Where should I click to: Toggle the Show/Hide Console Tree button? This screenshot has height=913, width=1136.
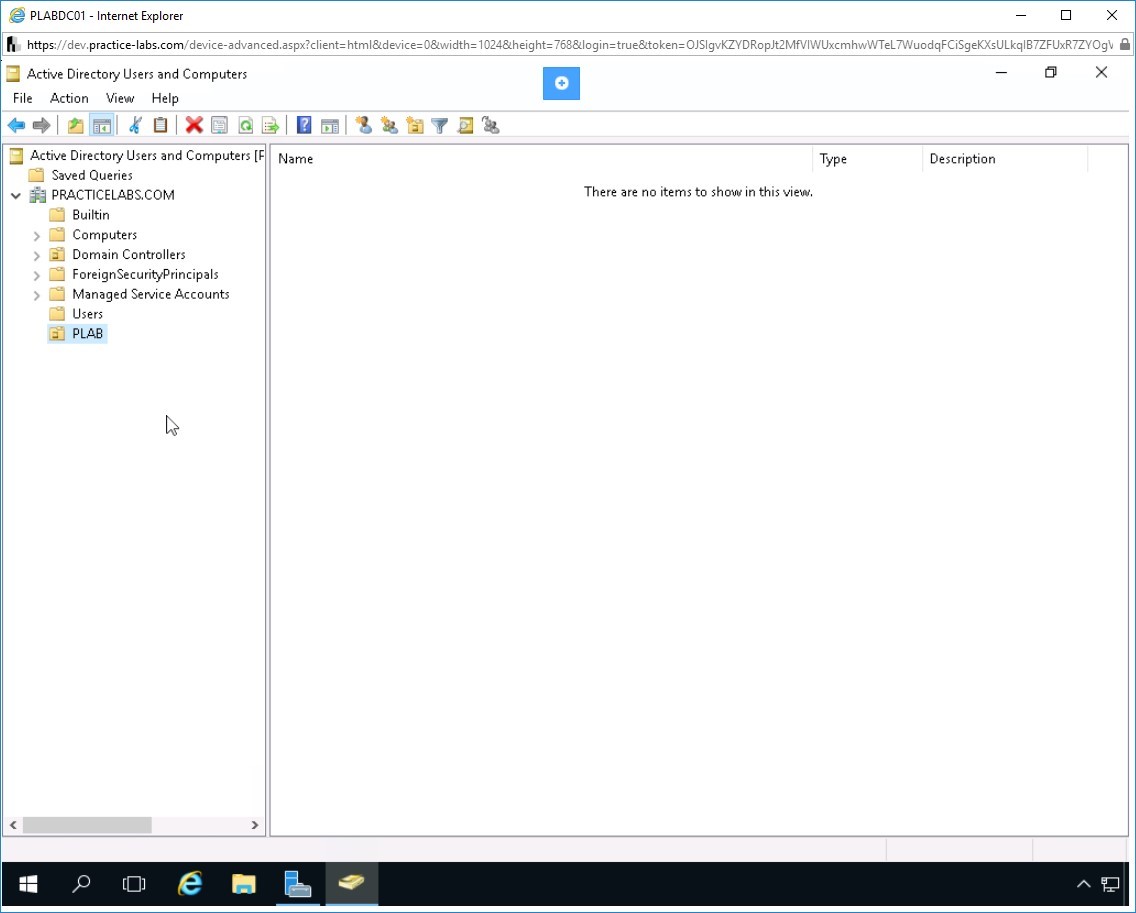click(101, 125)
